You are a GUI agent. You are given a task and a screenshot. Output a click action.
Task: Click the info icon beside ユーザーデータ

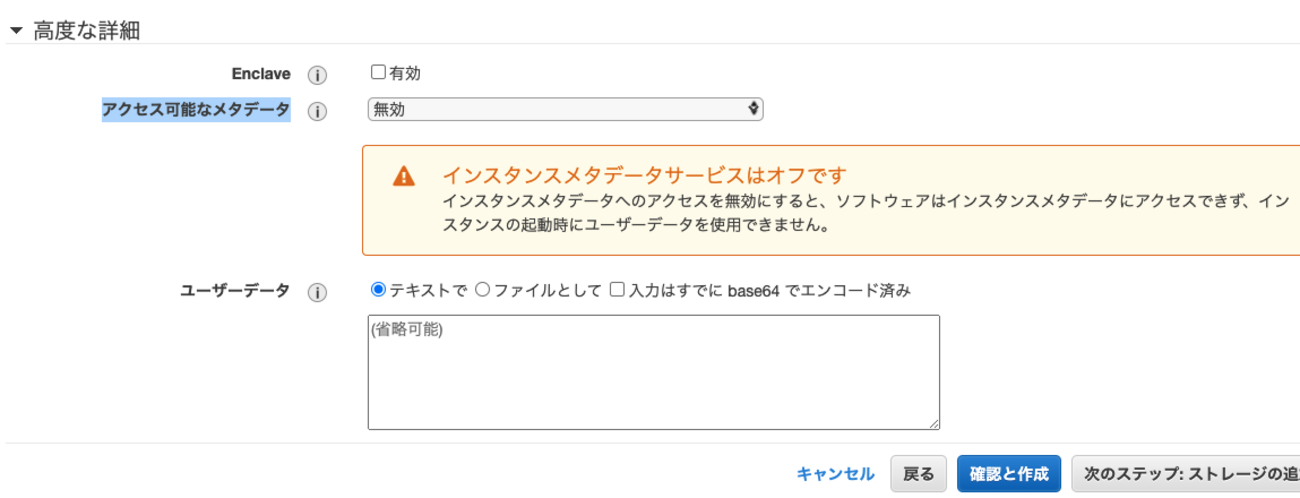point(317,292)
